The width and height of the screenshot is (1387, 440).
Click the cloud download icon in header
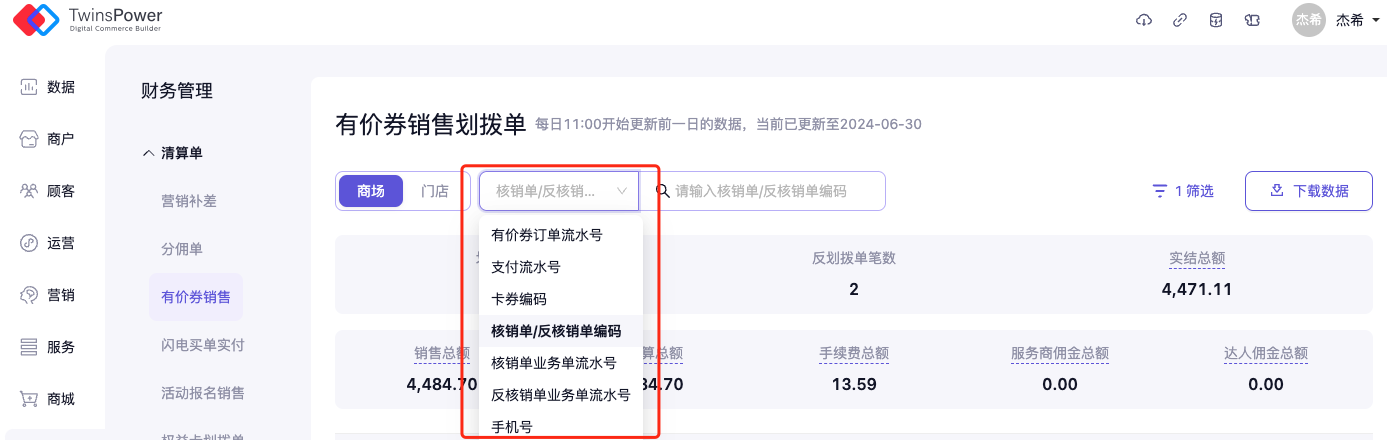(x=1145, y=20)
